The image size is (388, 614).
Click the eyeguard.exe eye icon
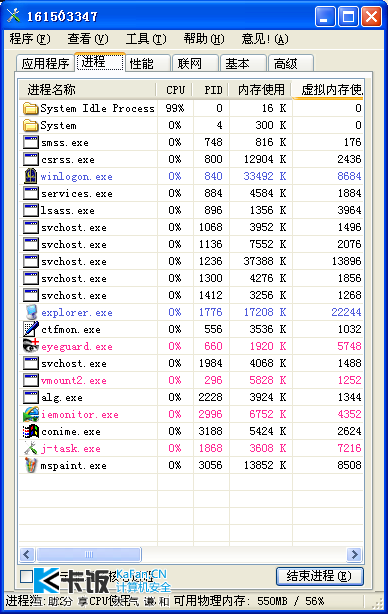(x=31, y=346)
